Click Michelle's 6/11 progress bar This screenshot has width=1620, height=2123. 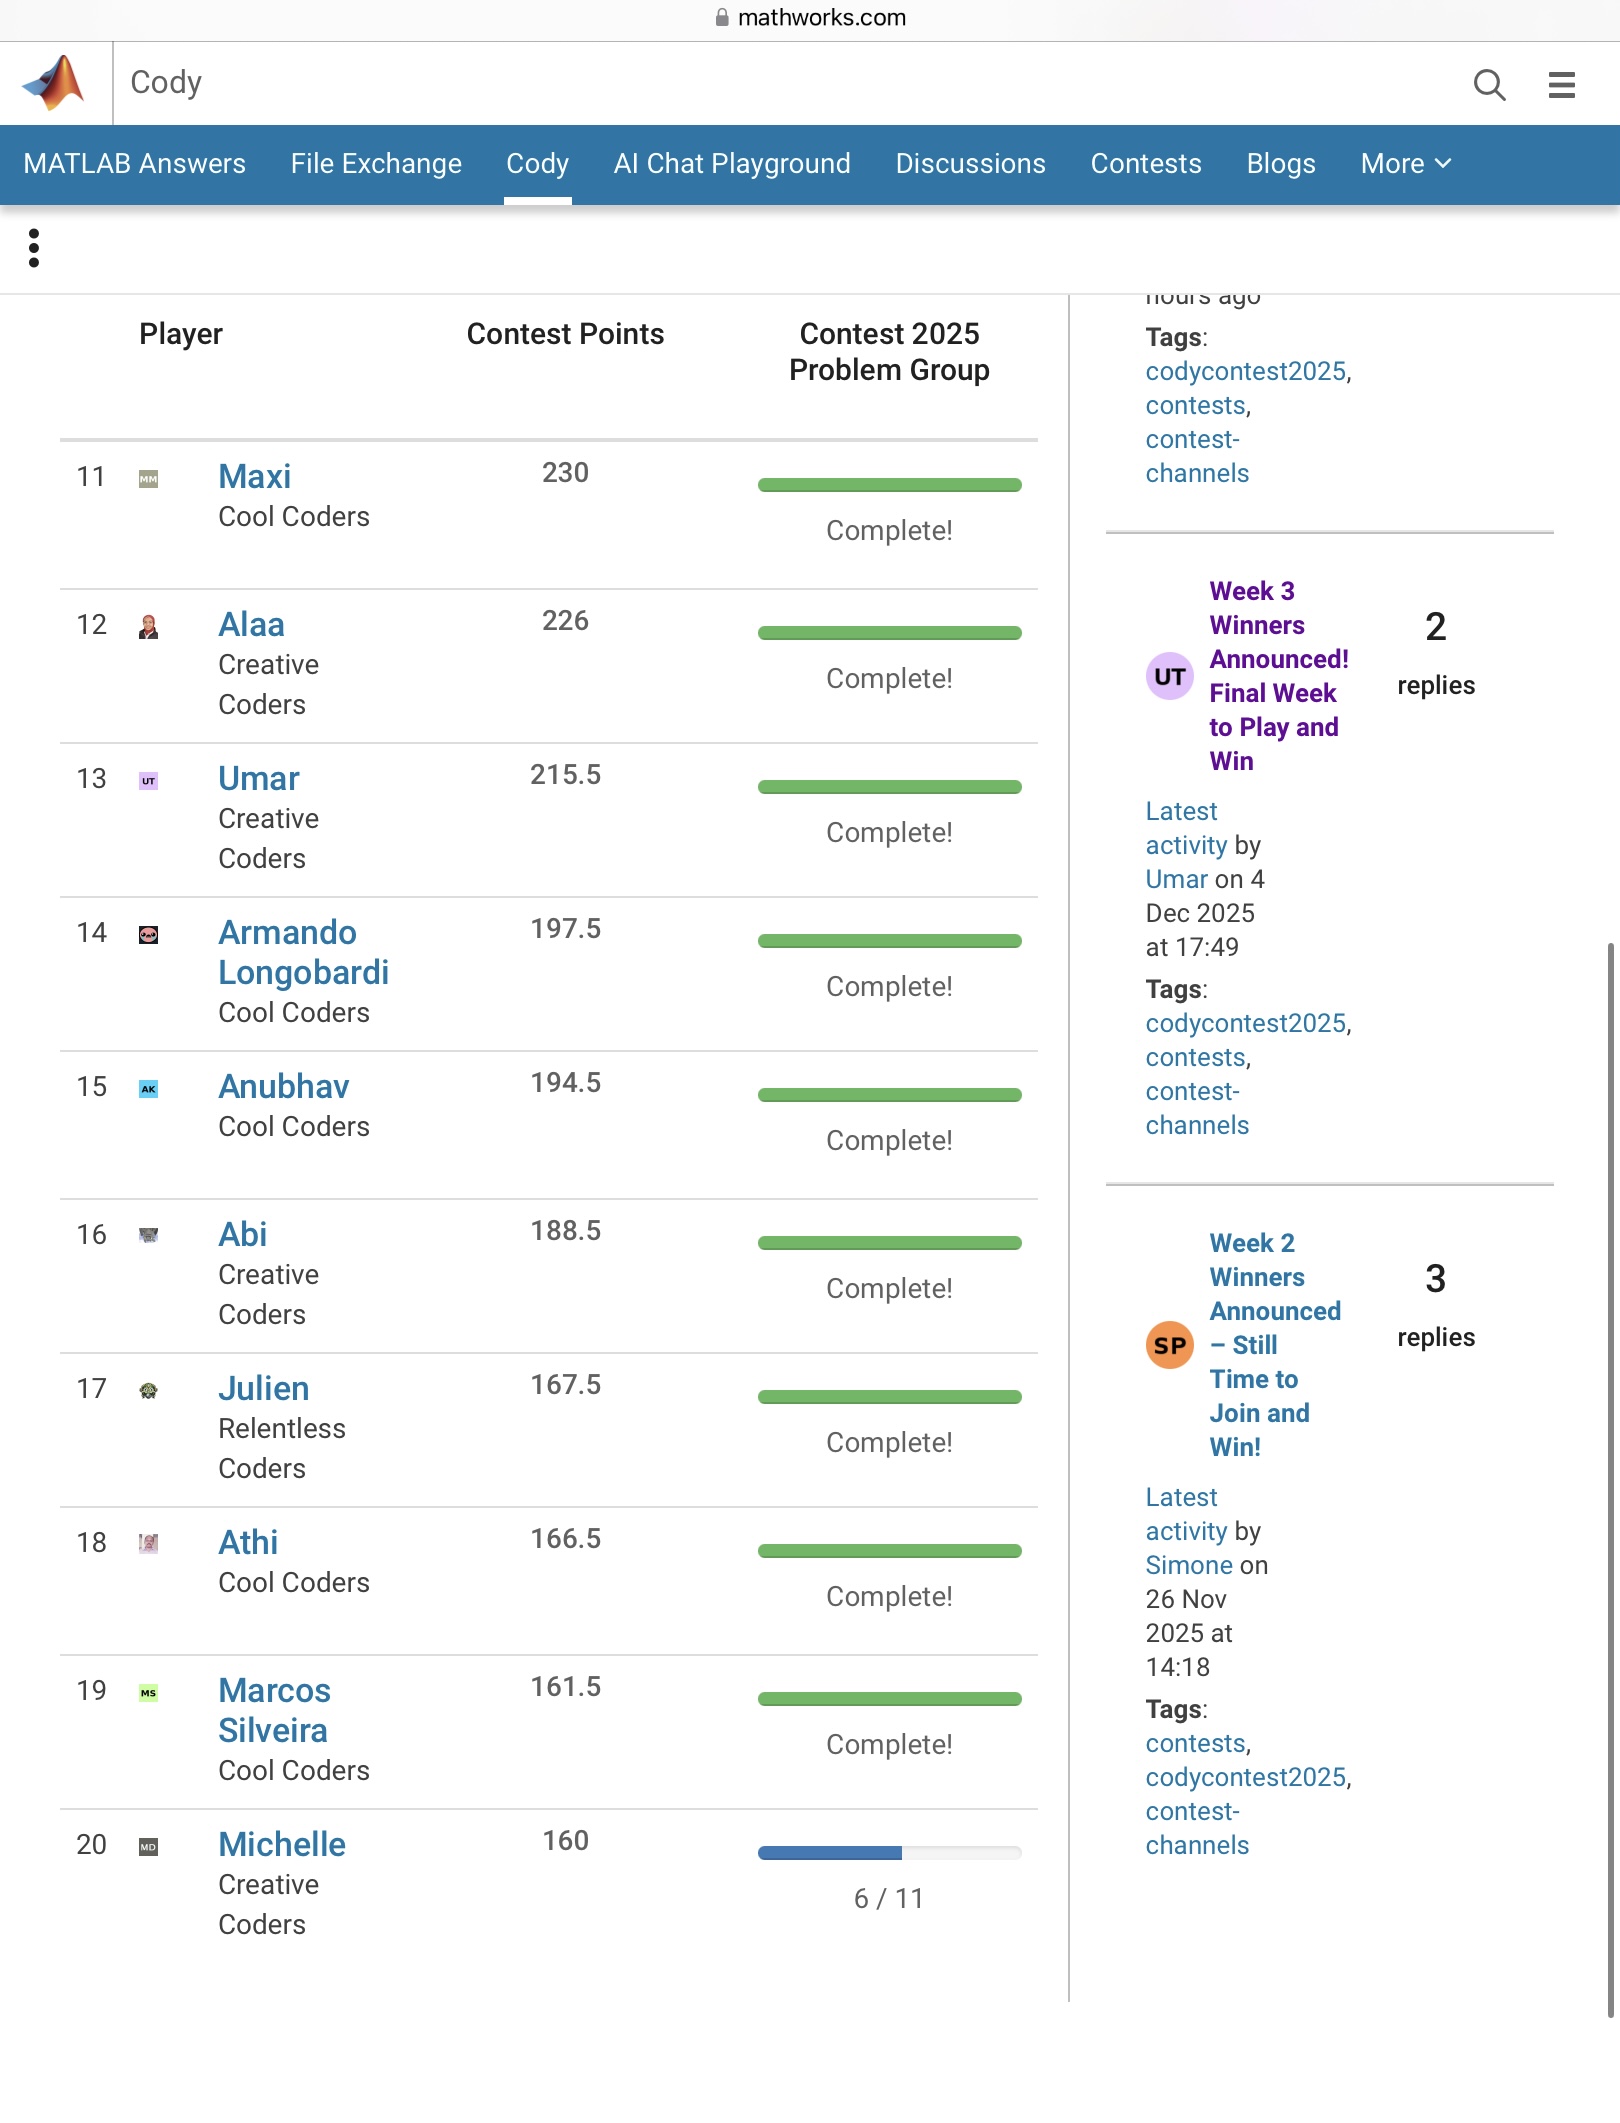(x=889, y=1853)
